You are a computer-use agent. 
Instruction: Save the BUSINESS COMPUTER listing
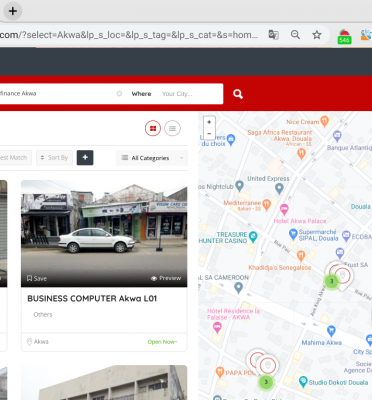[x=37, y=278]
